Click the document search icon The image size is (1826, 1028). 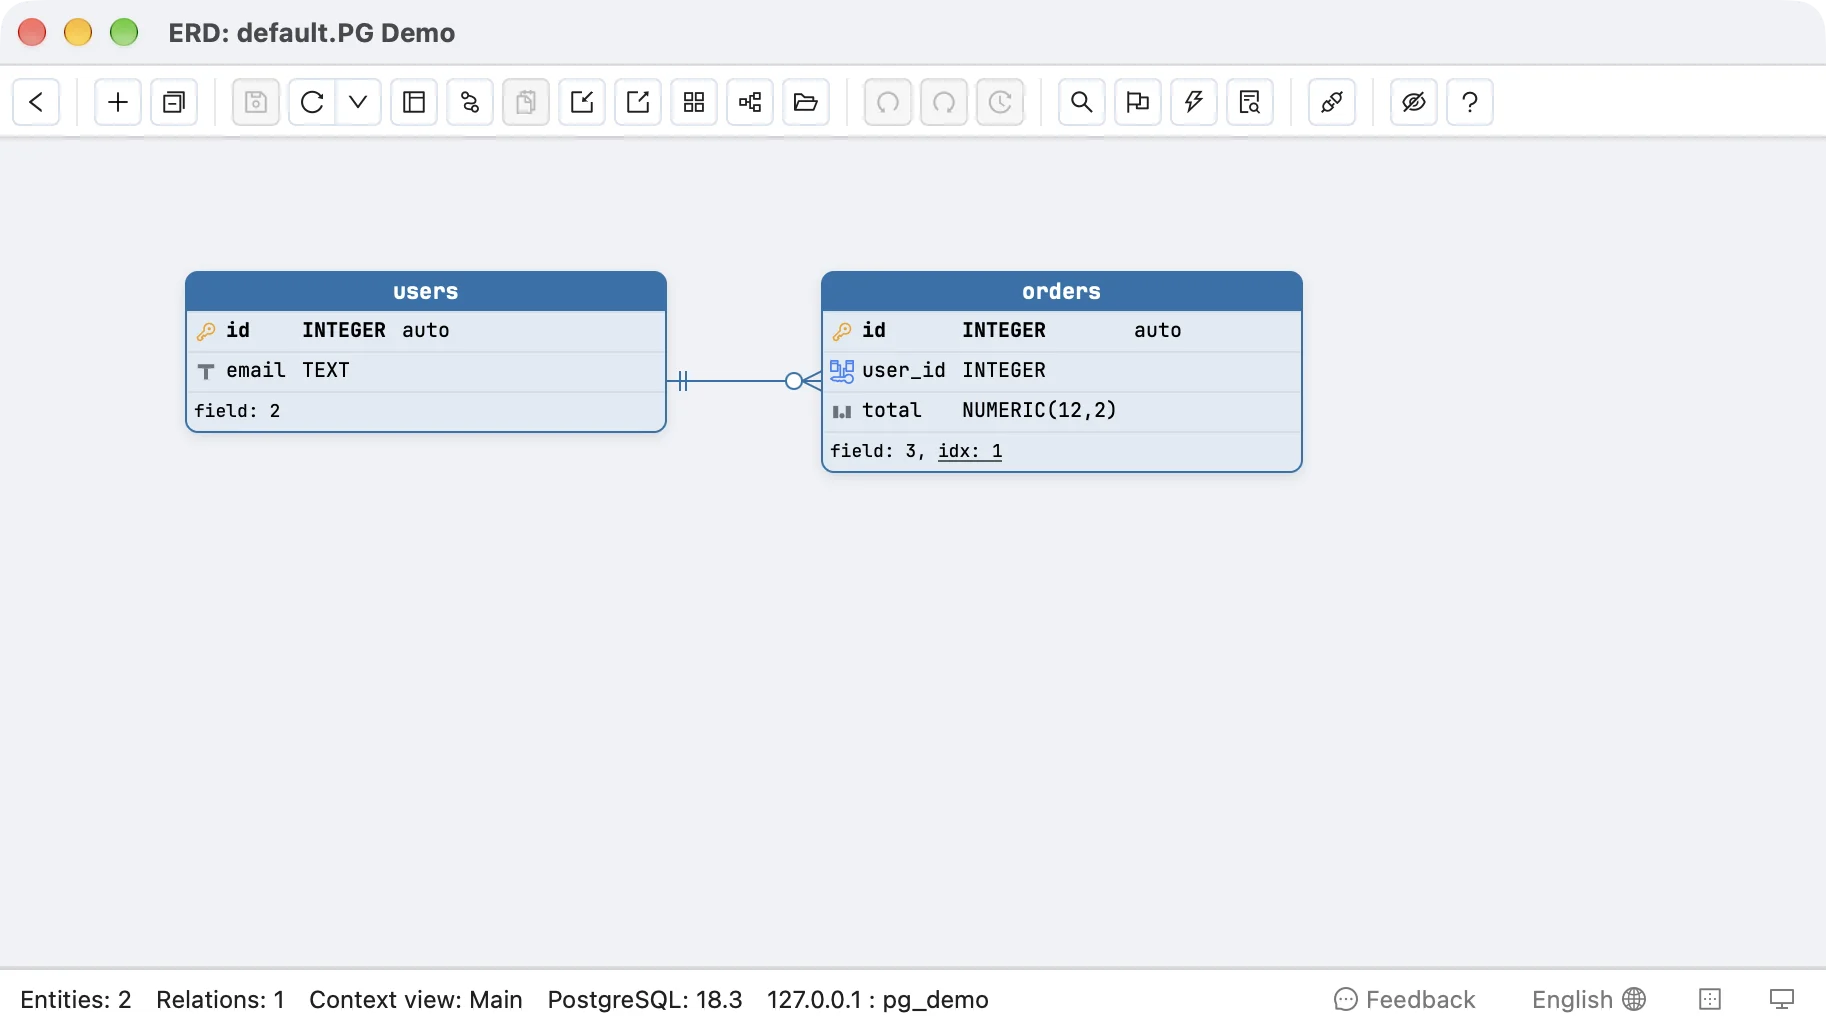pos(1250,102)
